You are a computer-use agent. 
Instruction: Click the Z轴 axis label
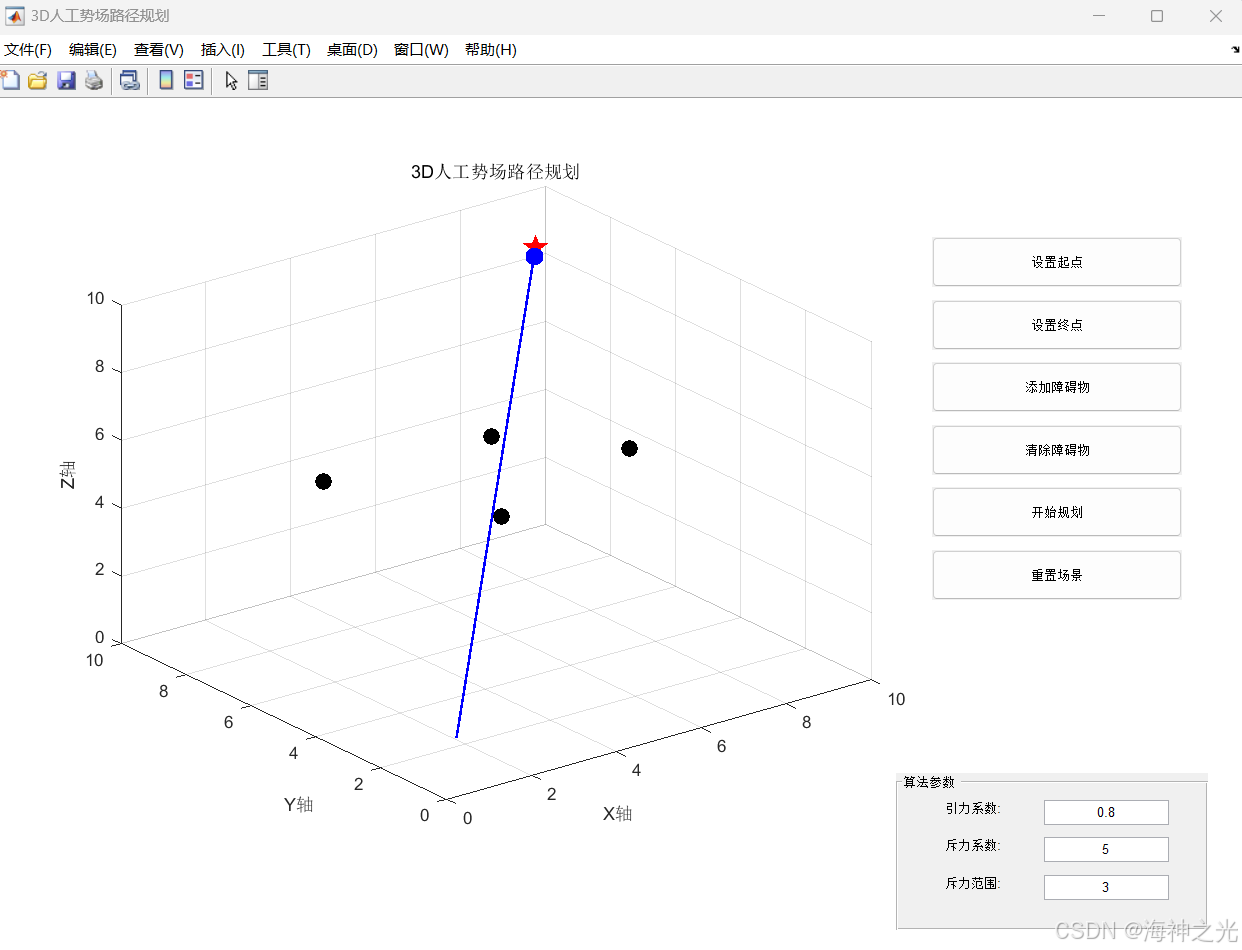pyautogui.click(x=67, y=474)
